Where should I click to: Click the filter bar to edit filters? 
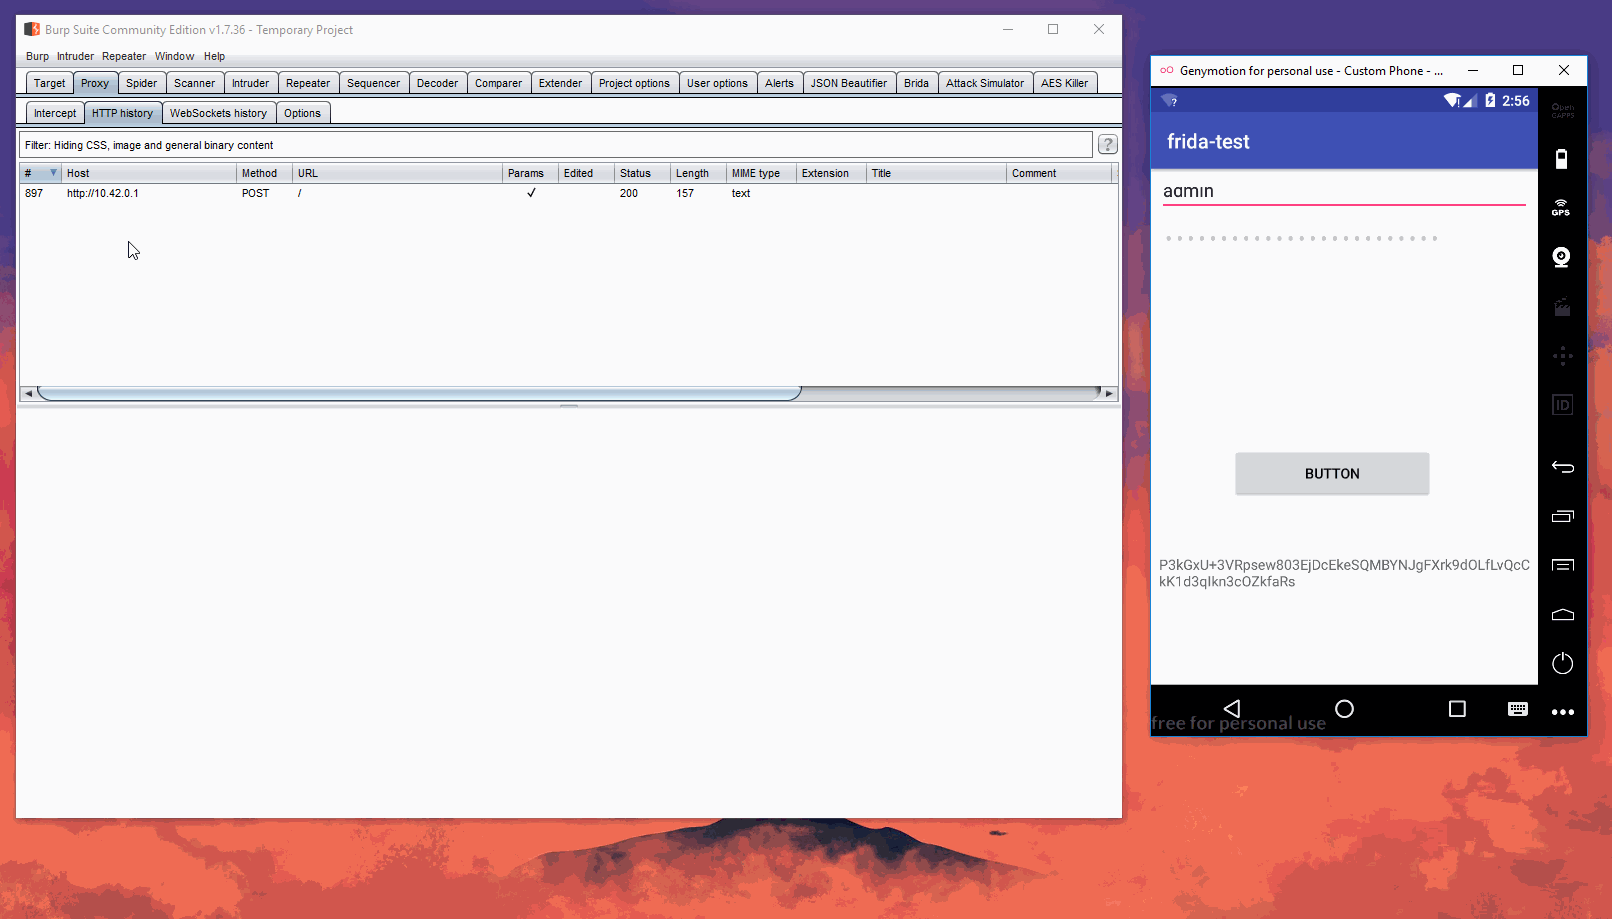[556, 145]
